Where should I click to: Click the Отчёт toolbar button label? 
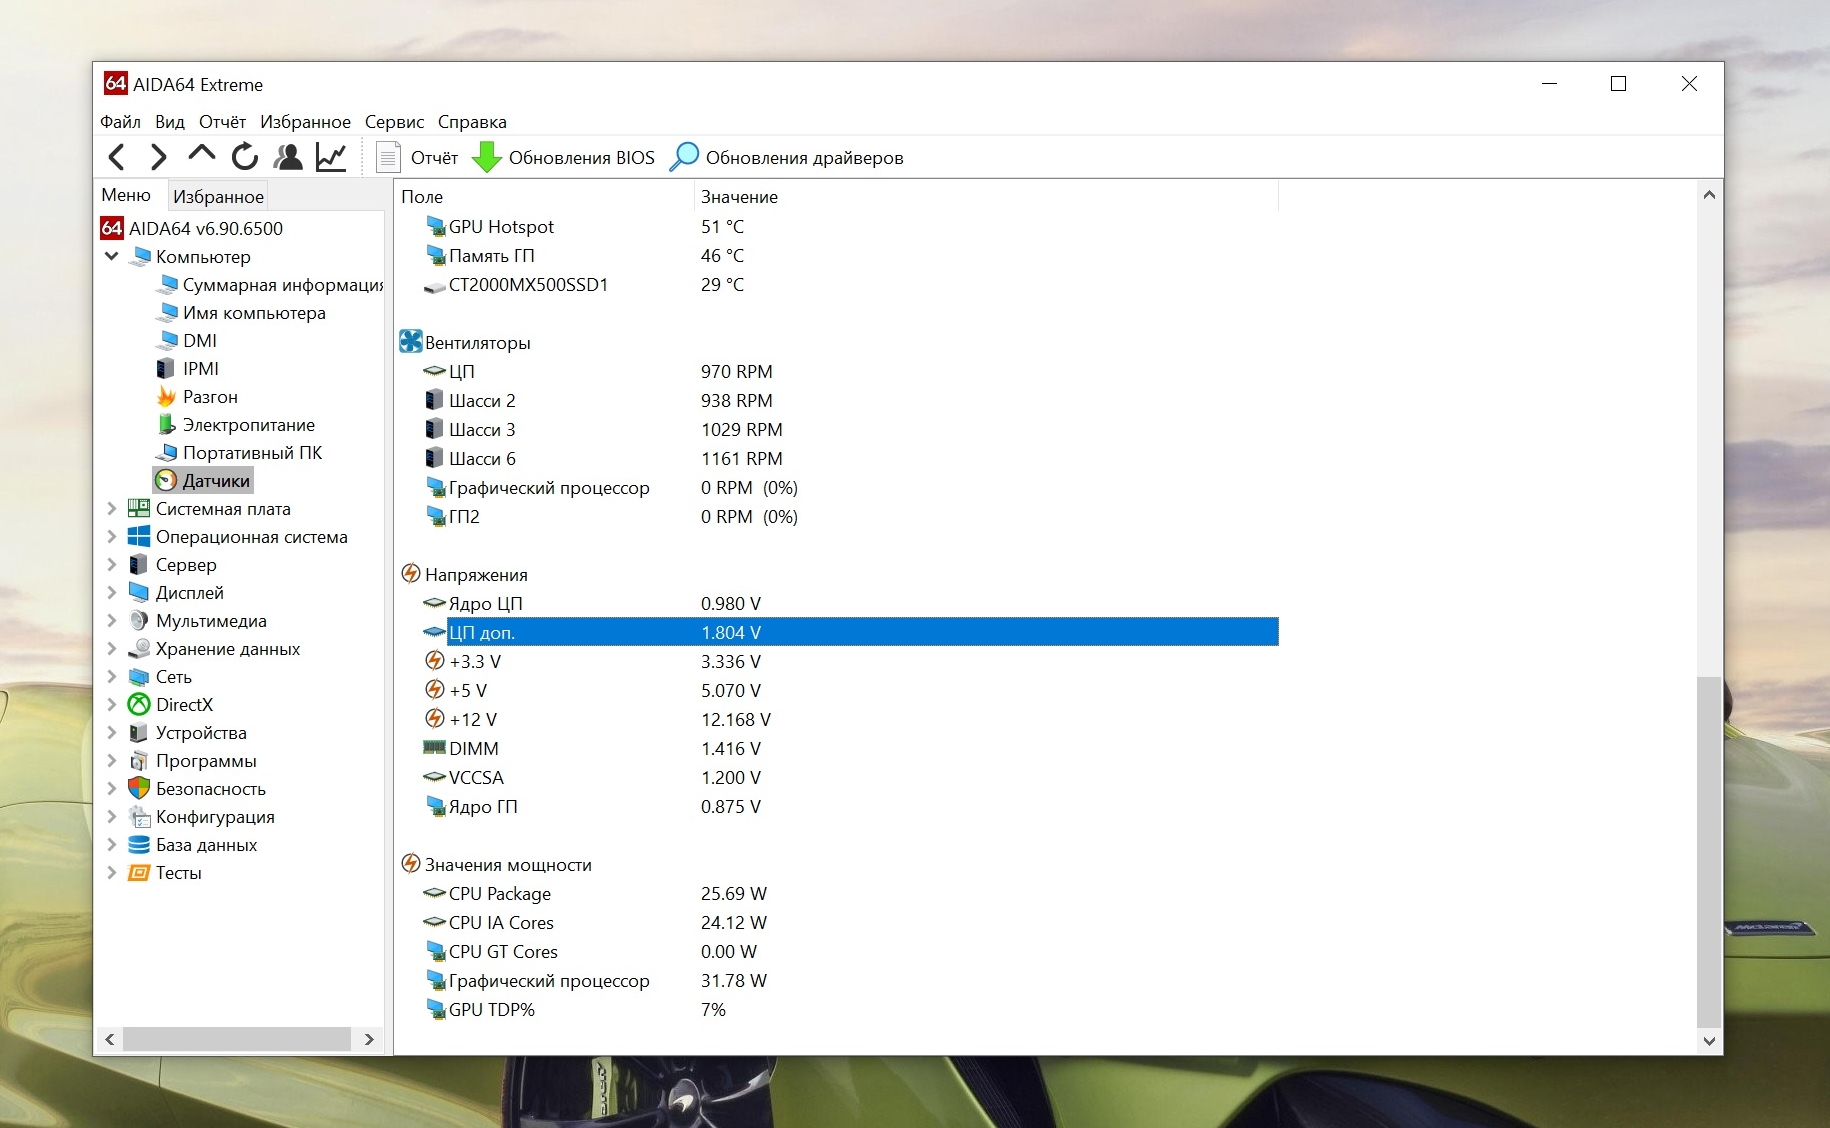[x=434, y=158]
